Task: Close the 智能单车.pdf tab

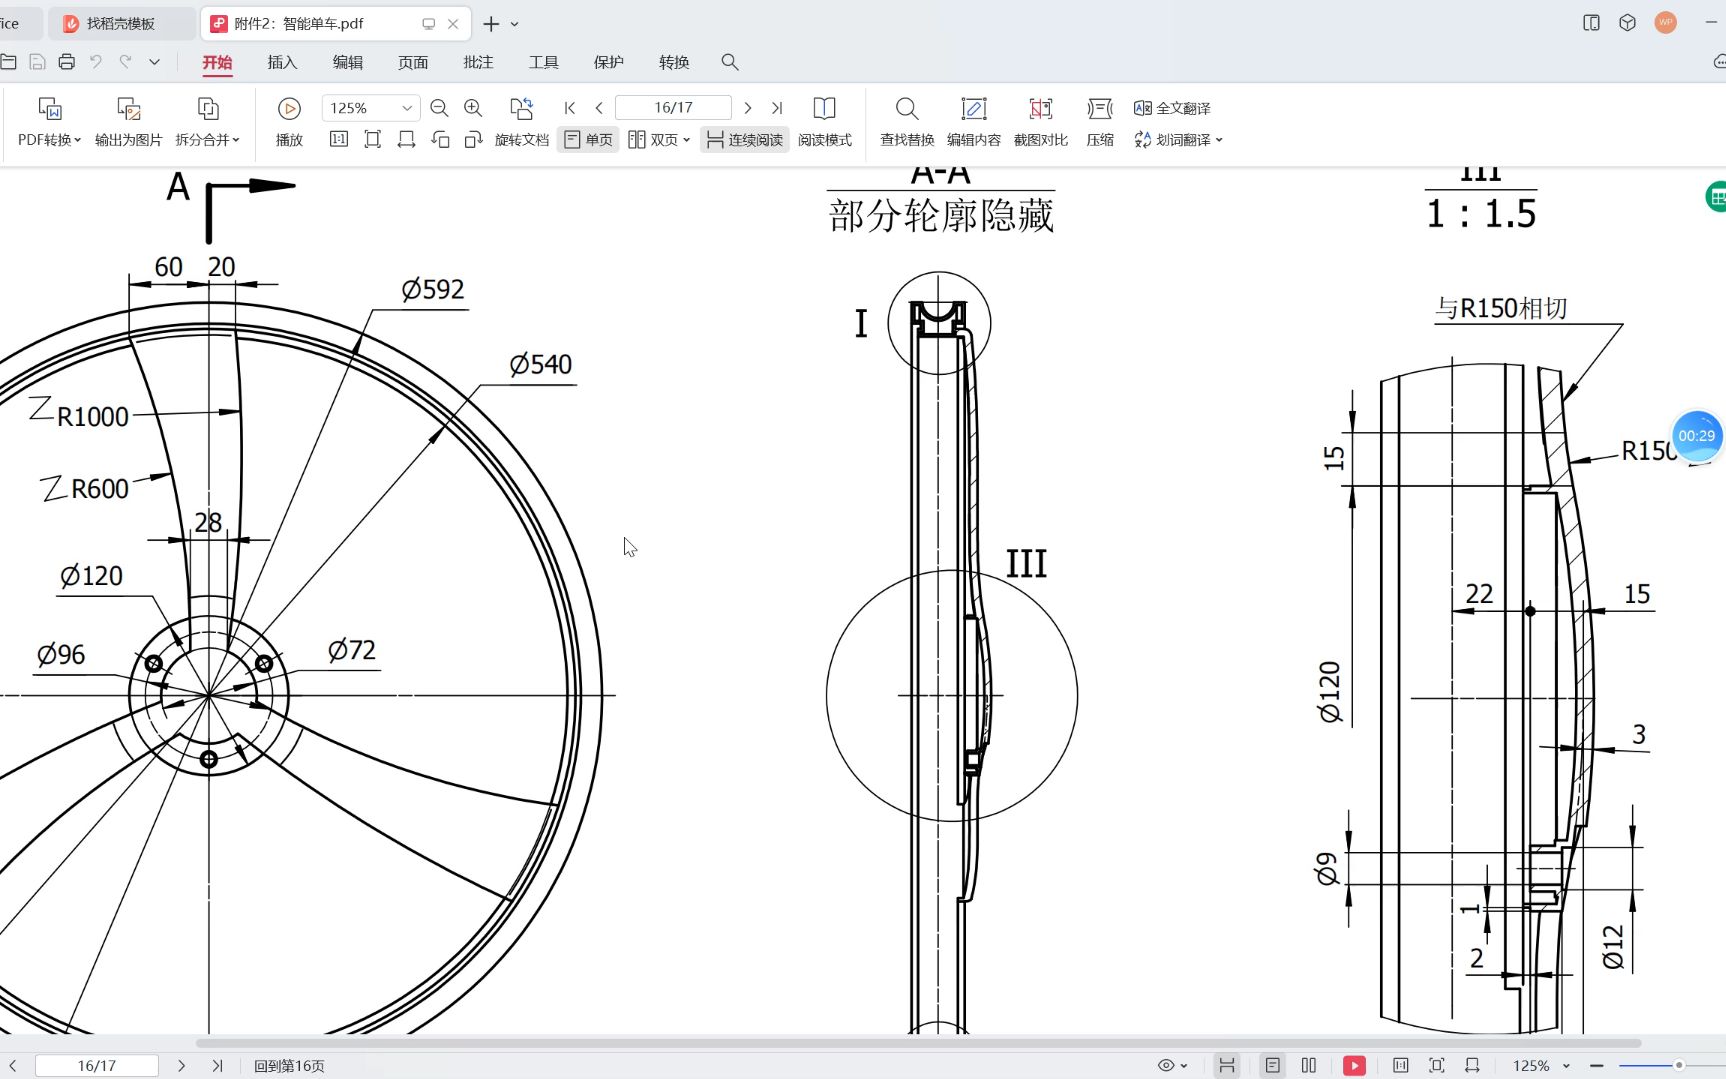Action: 453,24
